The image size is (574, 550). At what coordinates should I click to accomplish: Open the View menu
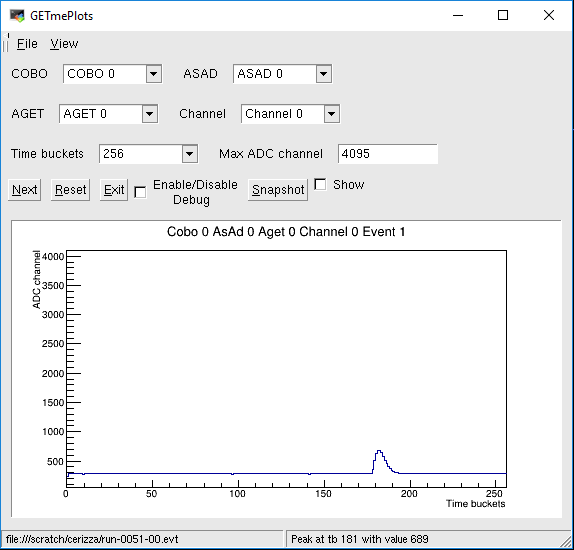(64, 44)
